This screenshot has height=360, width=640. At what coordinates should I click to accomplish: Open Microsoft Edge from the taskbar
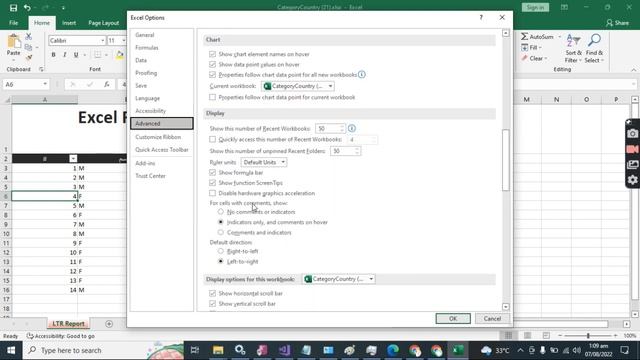click(x=393, y=350)
